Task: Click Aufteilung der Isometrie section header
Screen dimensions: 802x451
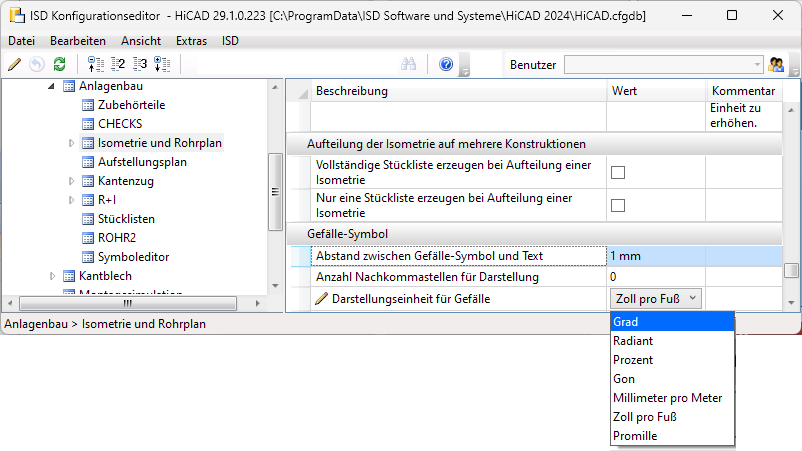Action: point(534,144)
